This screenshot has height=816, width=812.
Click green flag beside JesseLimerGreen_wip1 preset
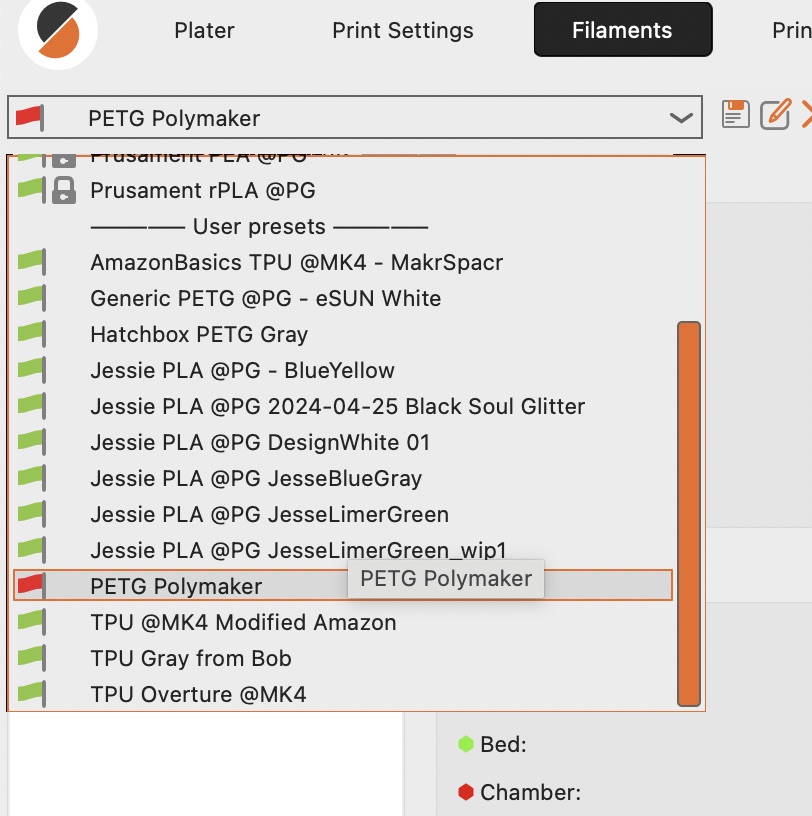pyautogui.click(x=31, y=549)
